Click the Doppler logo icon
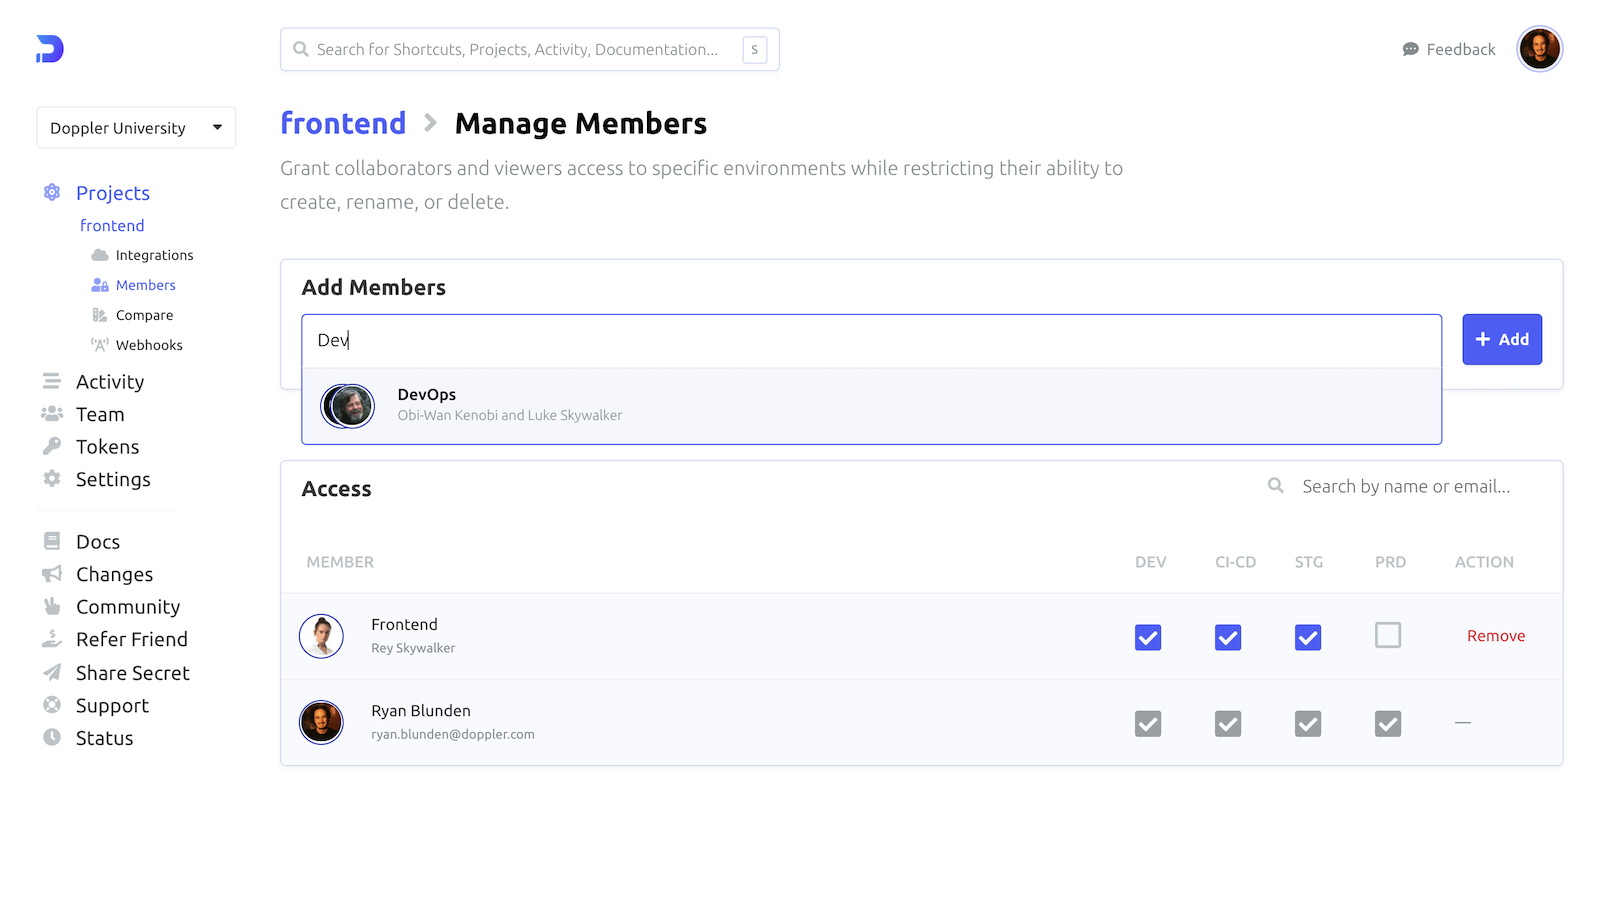Viewport: 1600px width, 900px height. point(50,49)
